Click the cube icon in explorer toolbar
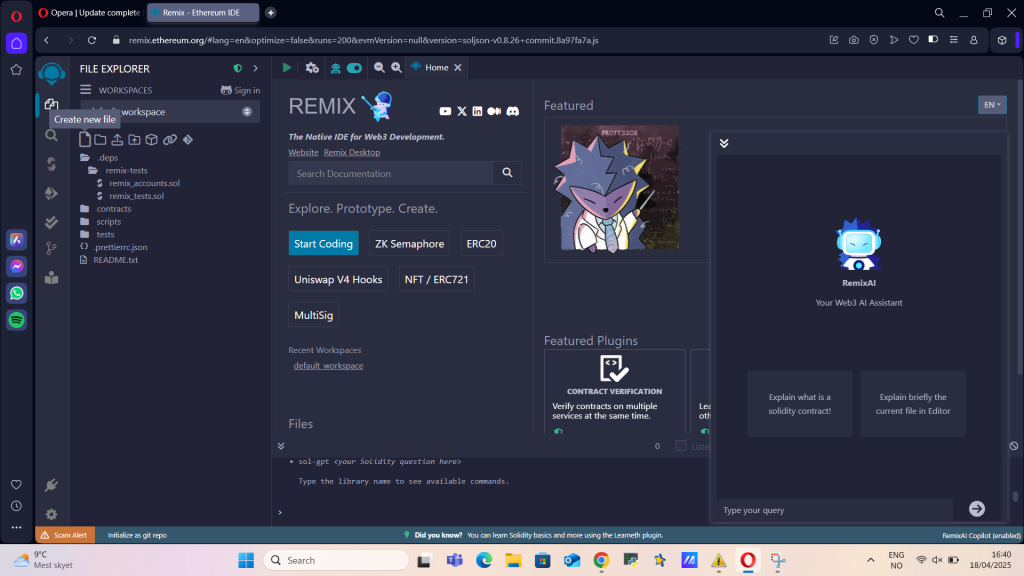The height and width of the screenshot is (576, 1024). [x=152, y=139]
